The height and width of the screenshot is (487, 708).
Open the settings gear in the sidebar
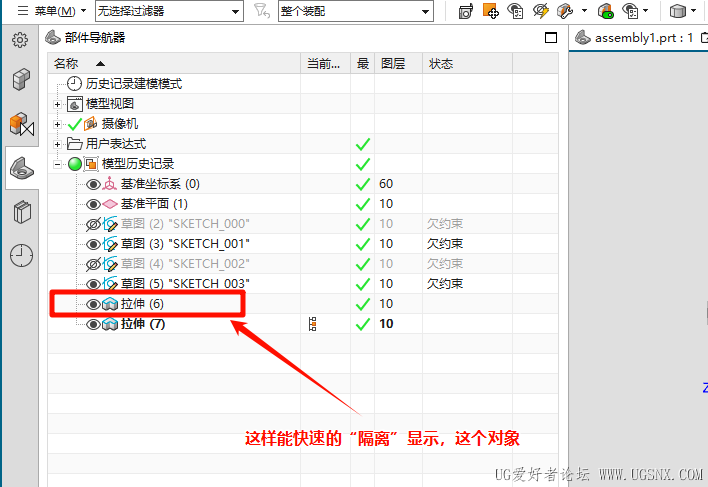click(x=20, y=40)
